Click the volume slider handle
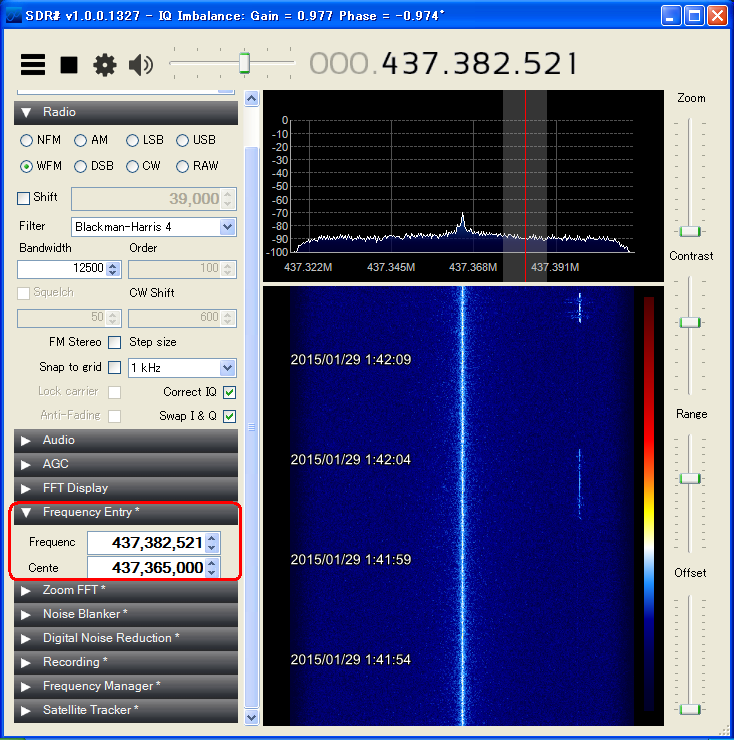The width and height of the screenshot is (734, 740). [x=244, y=62]
